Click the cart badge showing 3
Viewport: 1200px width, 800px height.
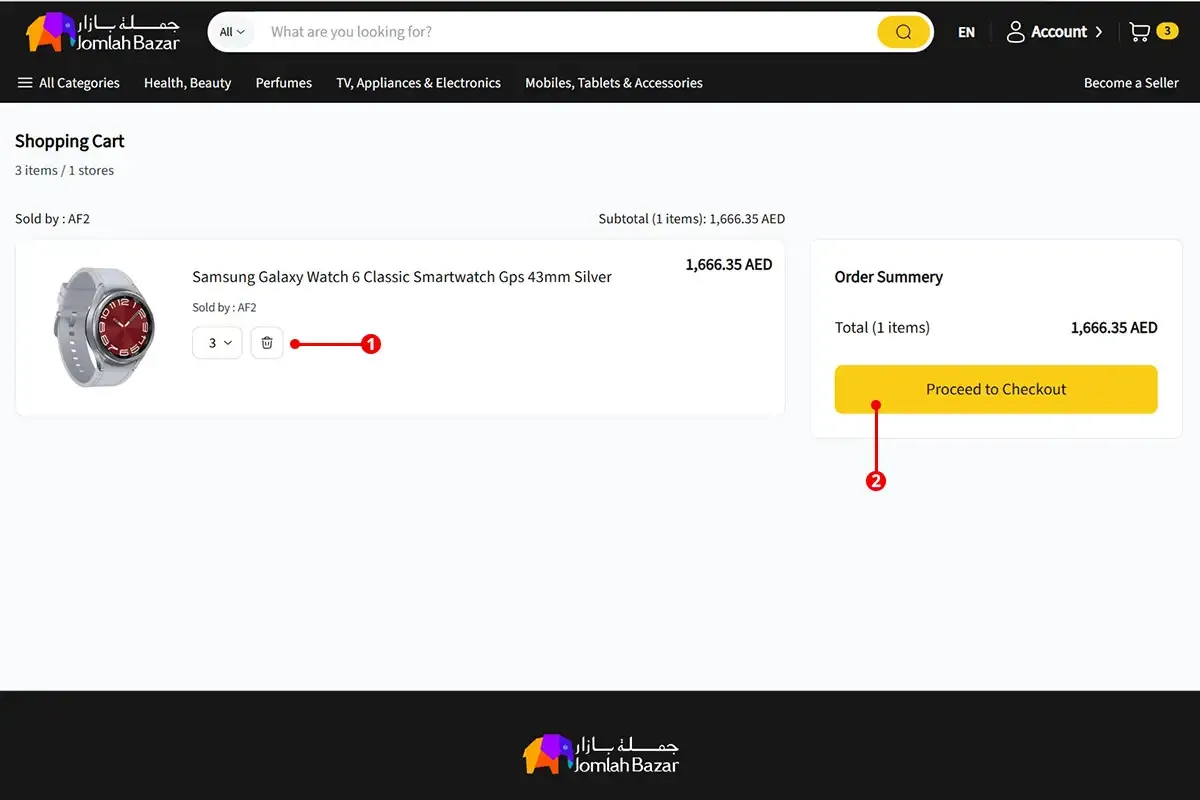(x=1166, y=31)
